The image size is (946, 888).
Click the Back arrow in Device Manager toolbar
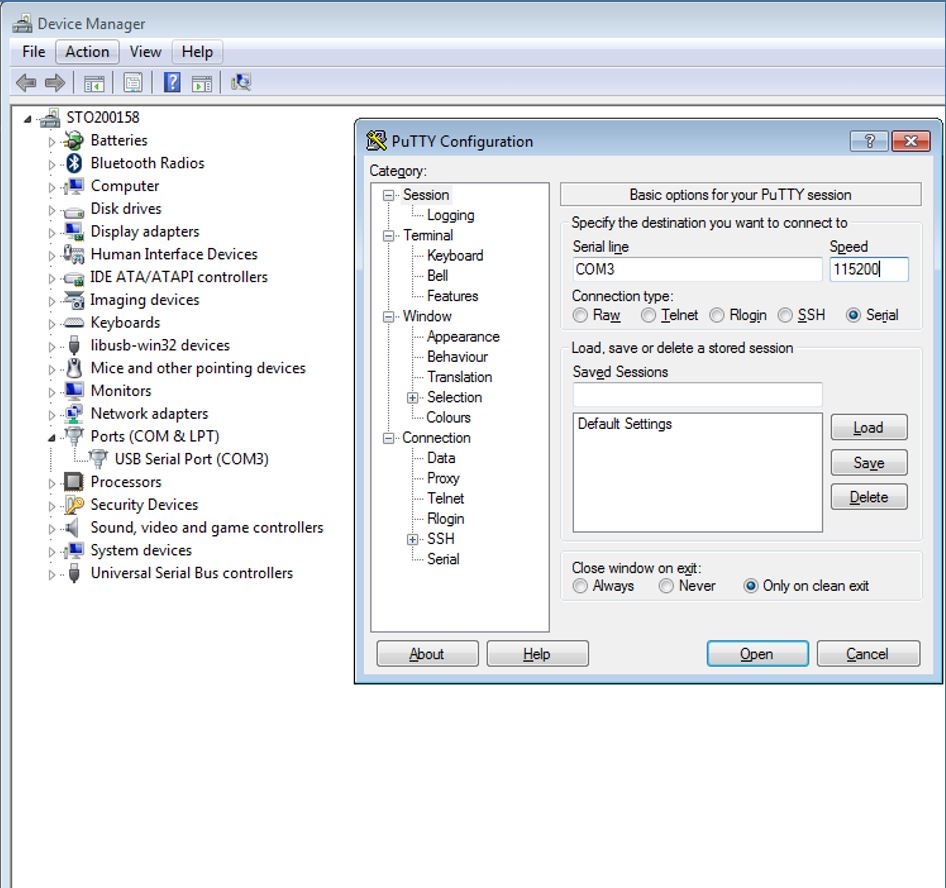coord(26,83)
